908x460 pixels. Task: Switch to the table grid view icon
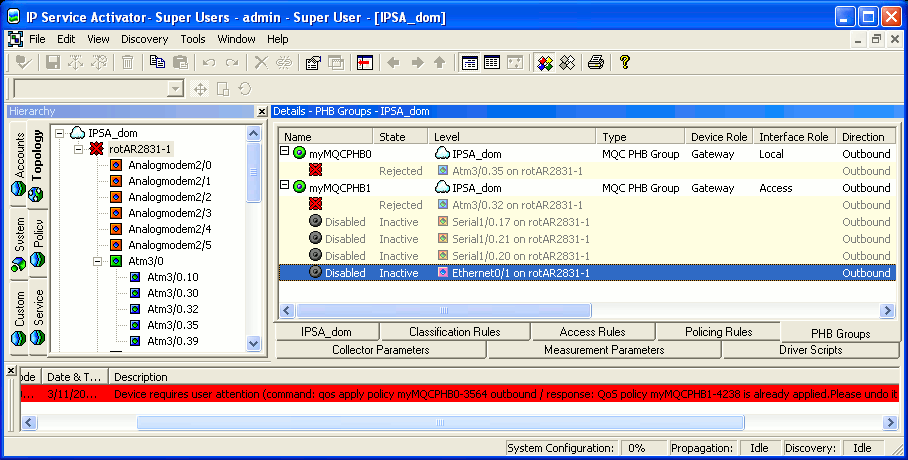(492, 62)
